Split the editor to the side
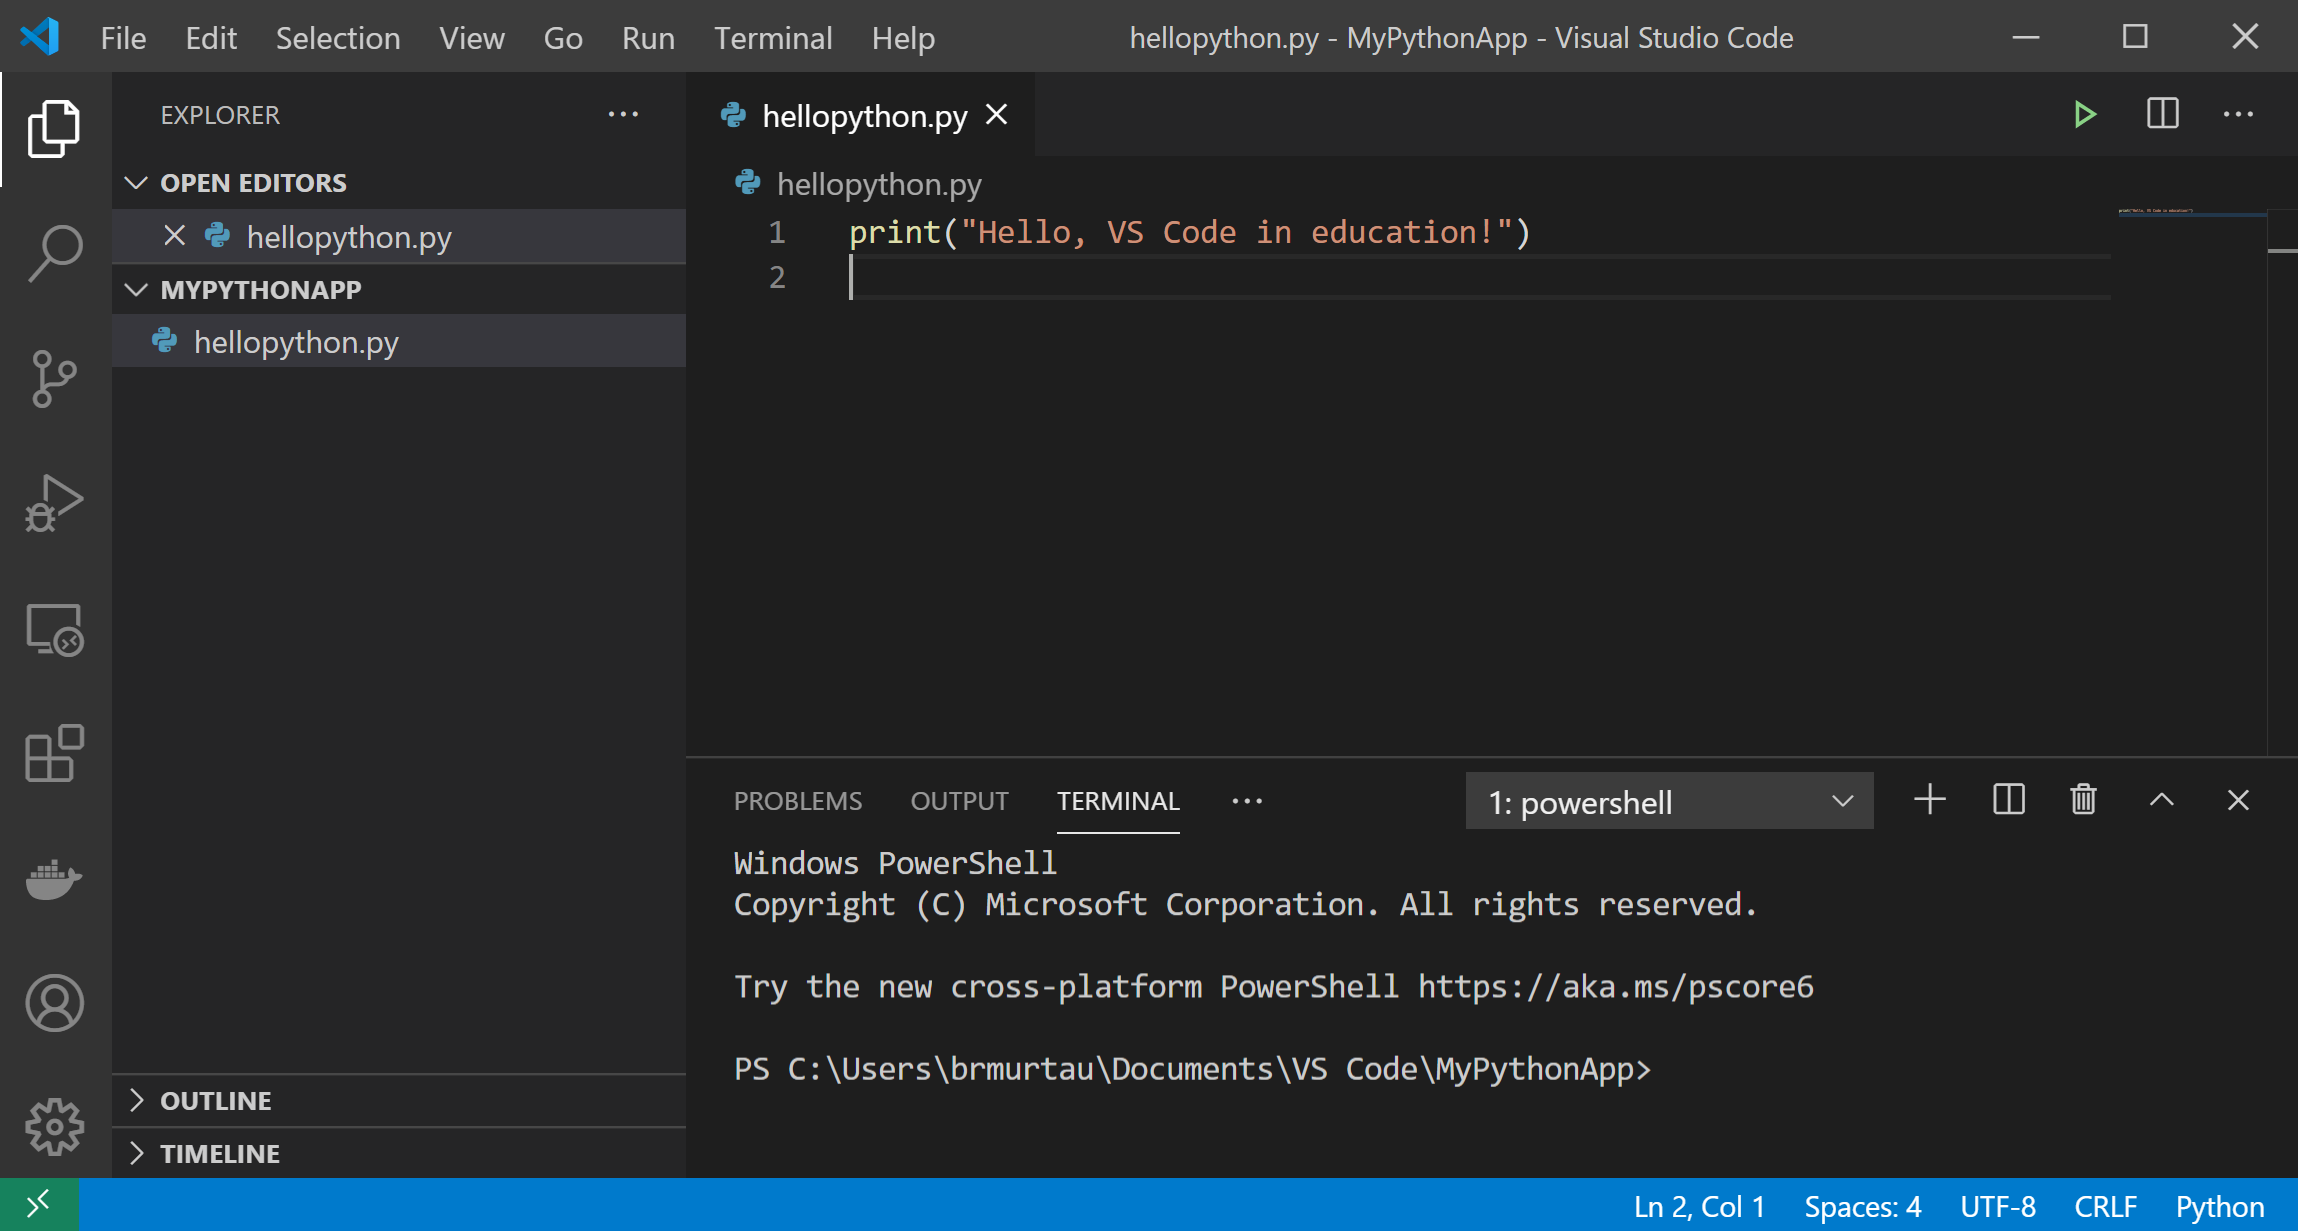Image resolution: width=2299 pixels, height=1231 pixels. point(2161,114)
